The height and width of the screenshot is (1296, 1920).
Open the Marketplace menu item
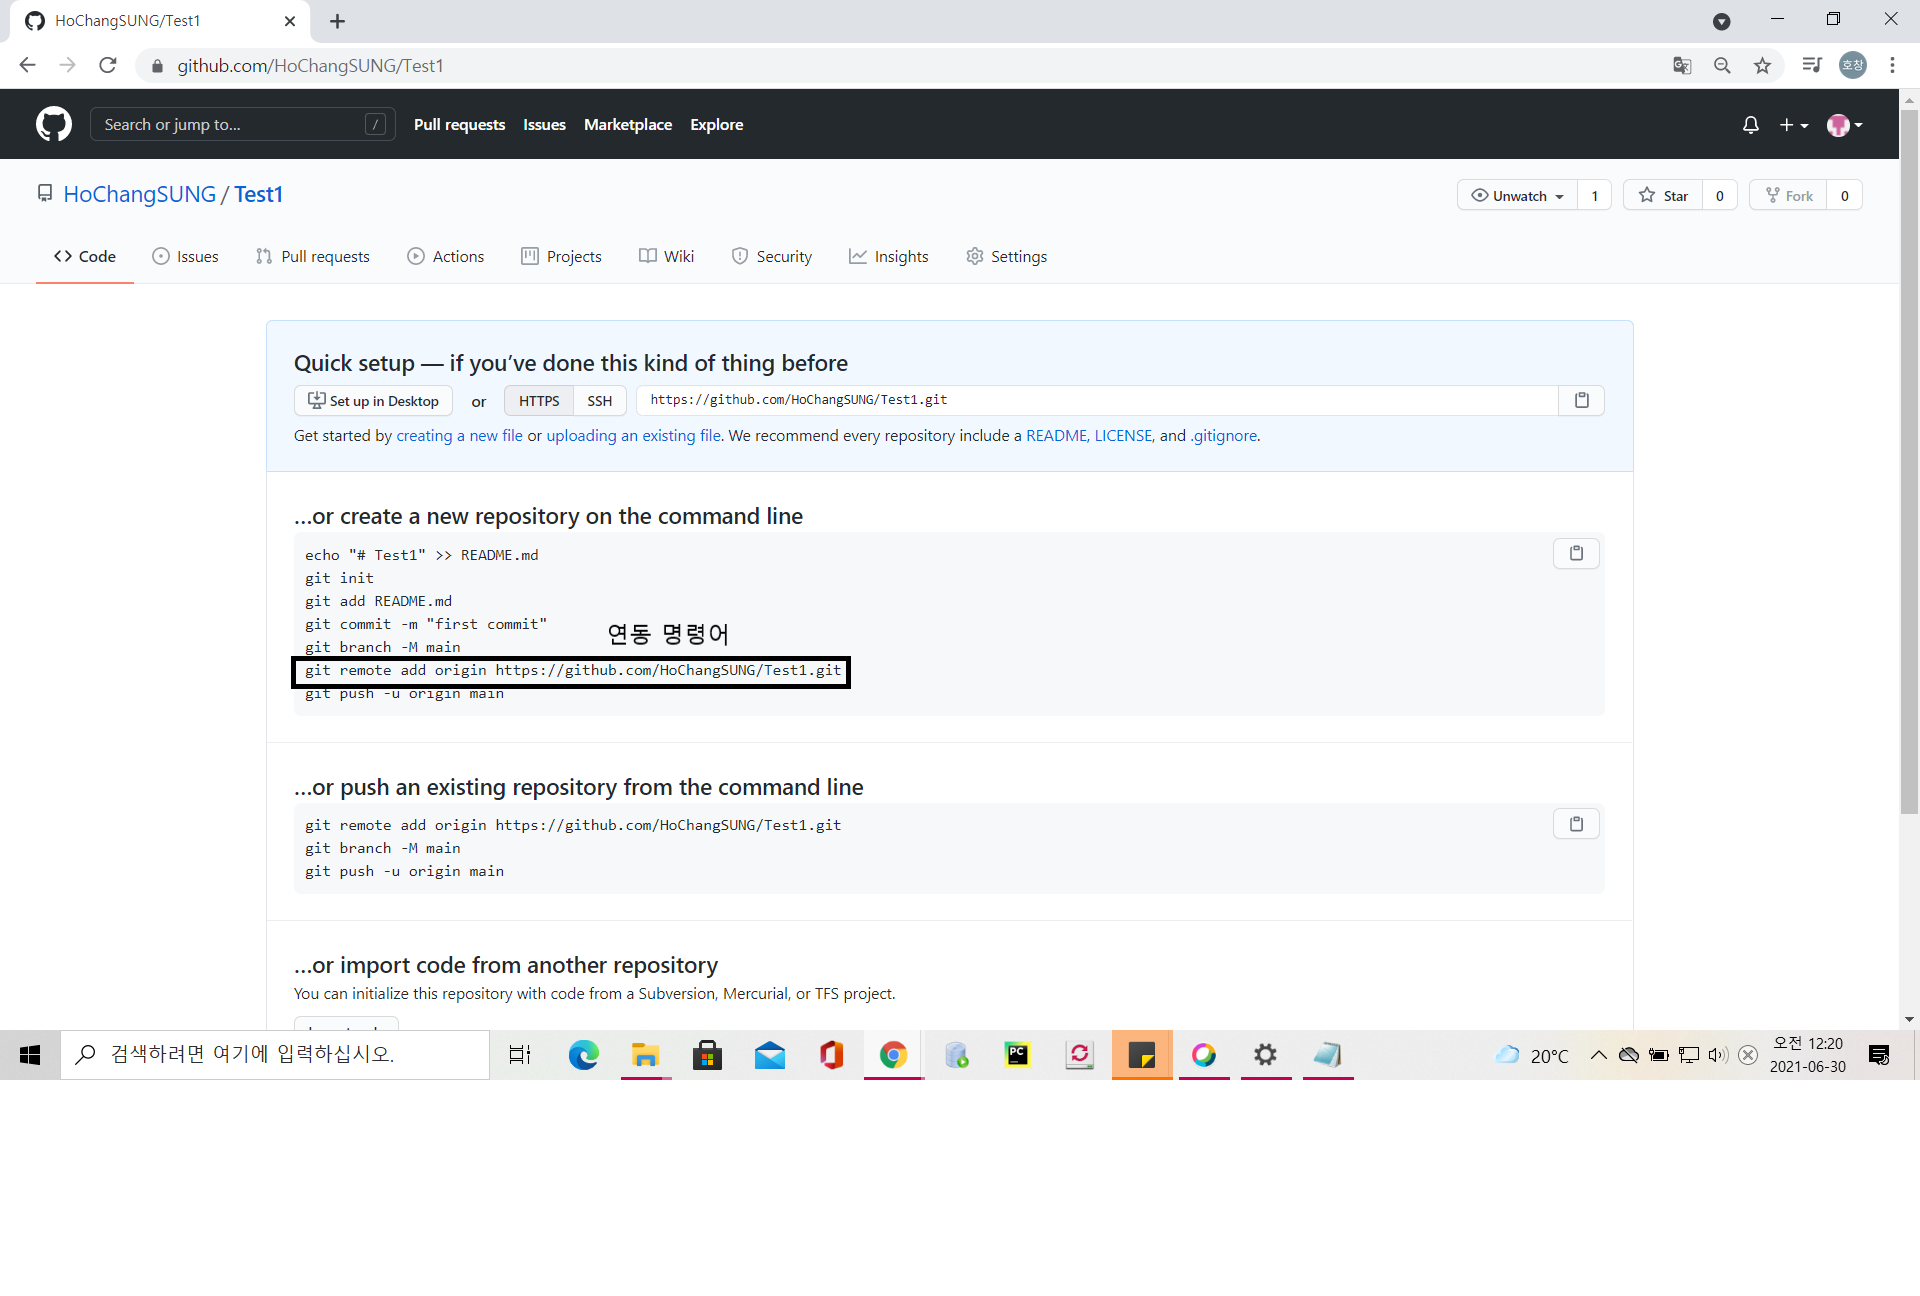point(628,124)
